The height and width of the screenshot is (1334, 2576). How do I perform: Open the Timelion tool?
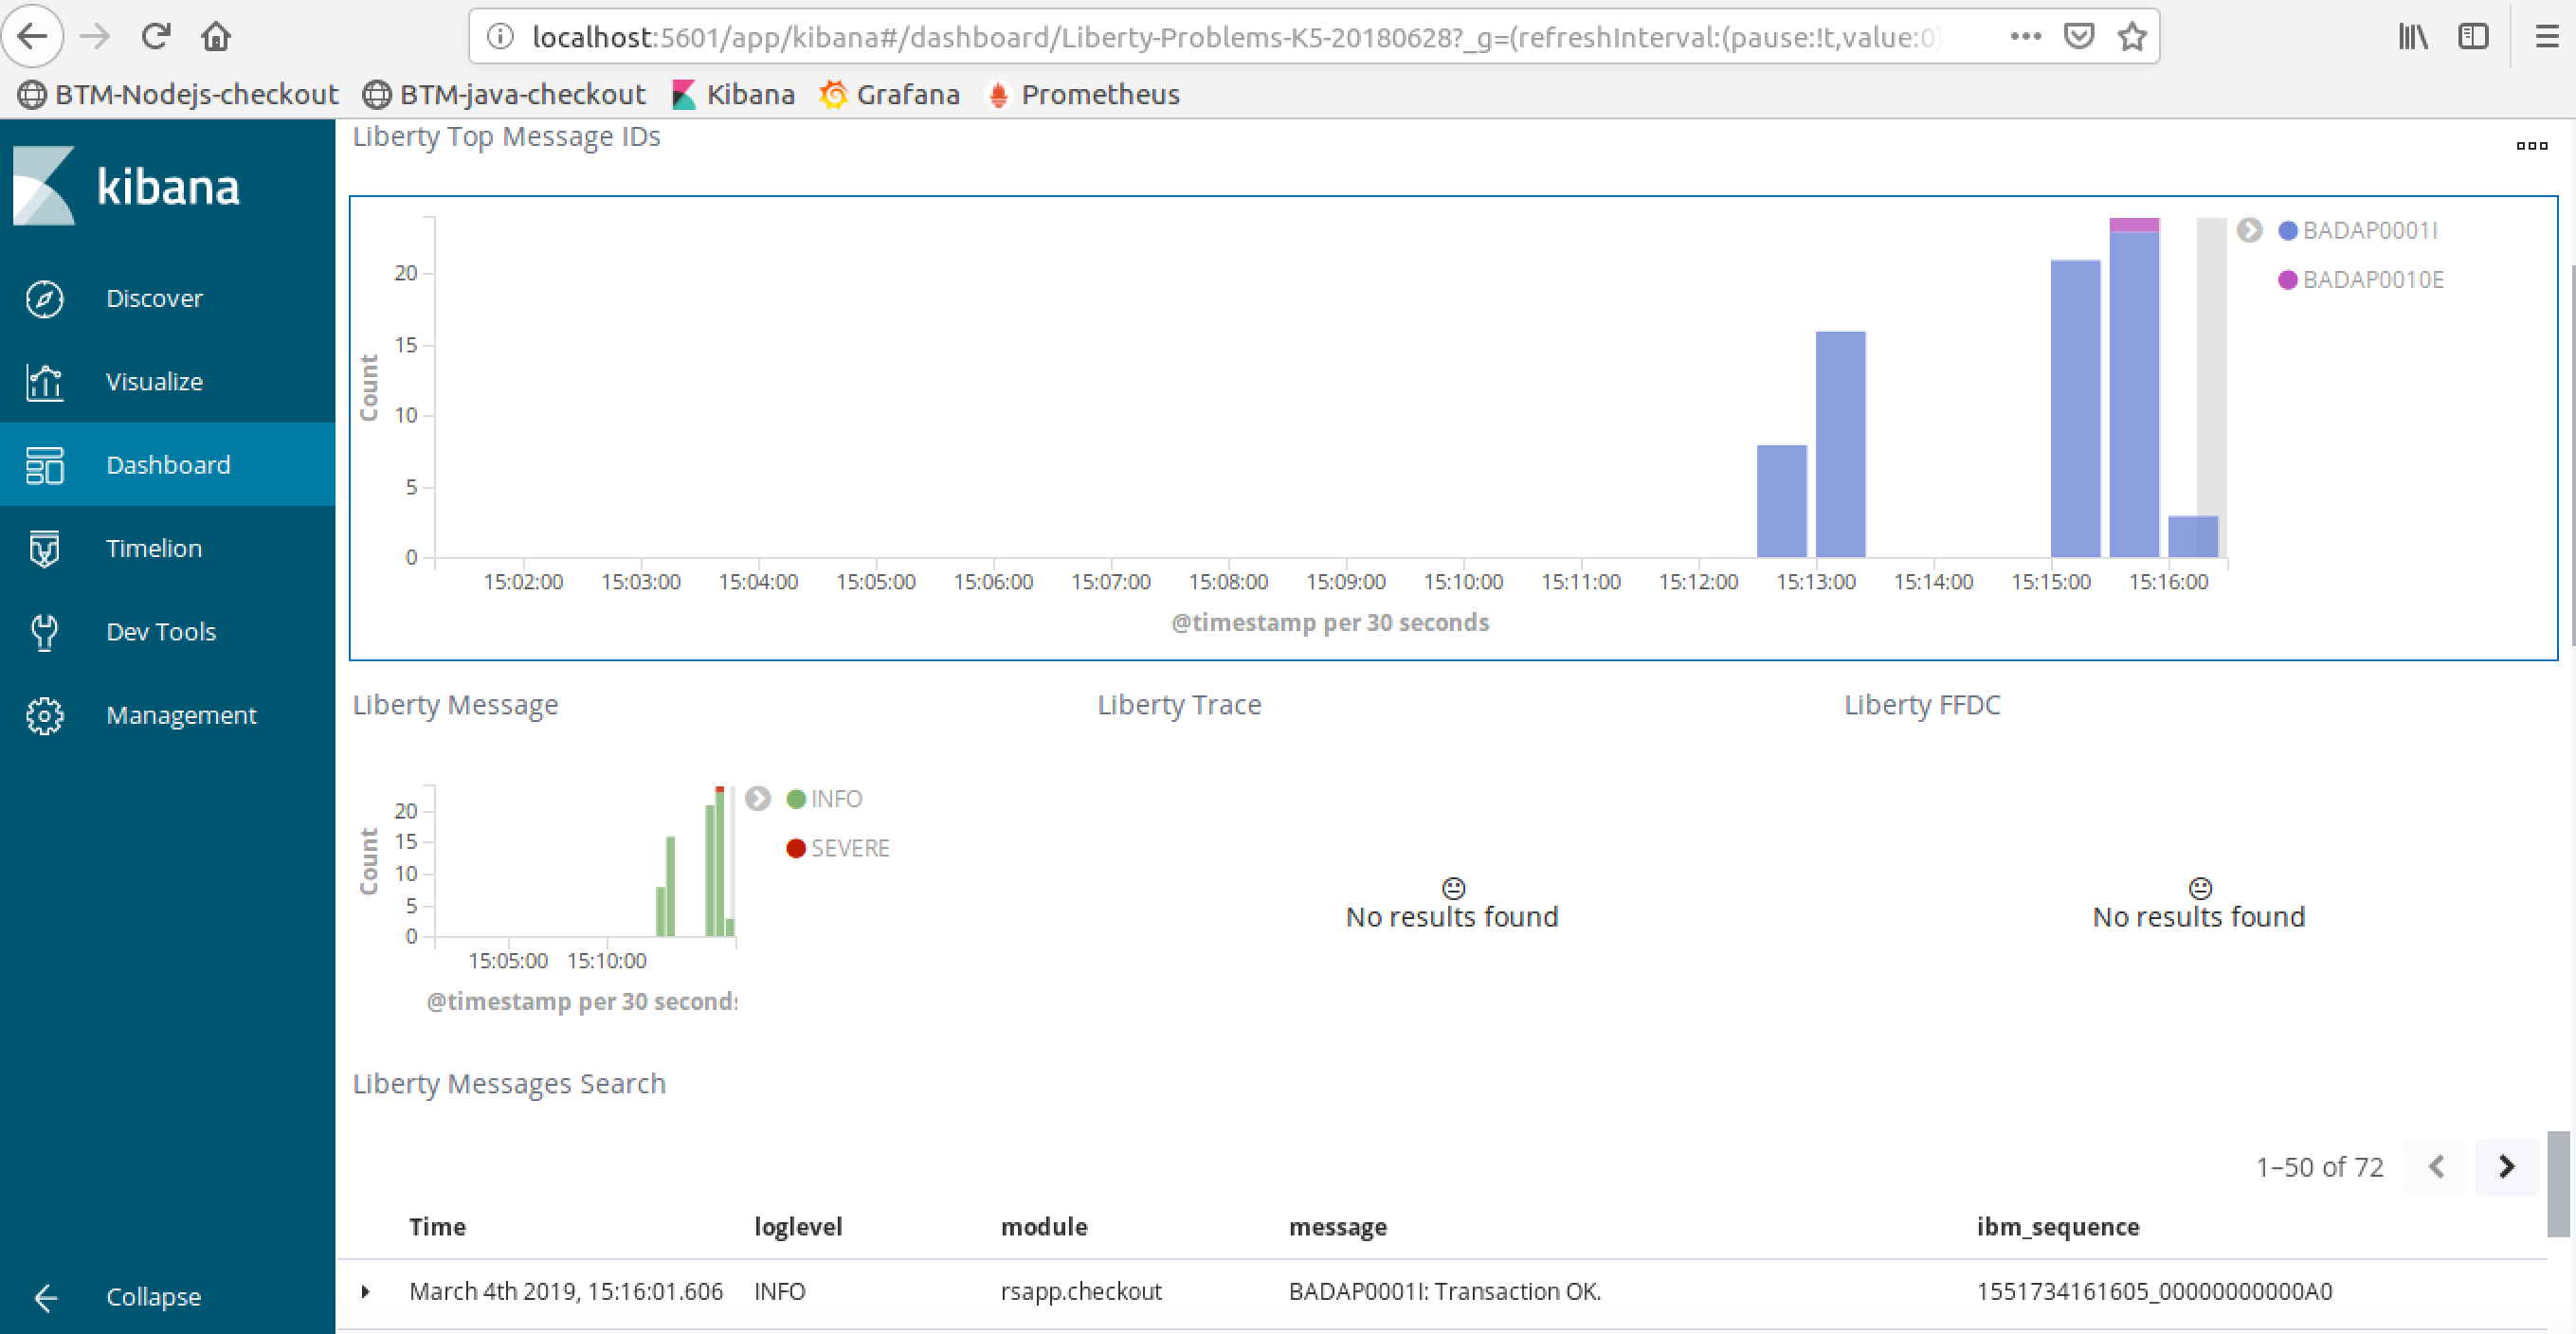coord(153,547)
